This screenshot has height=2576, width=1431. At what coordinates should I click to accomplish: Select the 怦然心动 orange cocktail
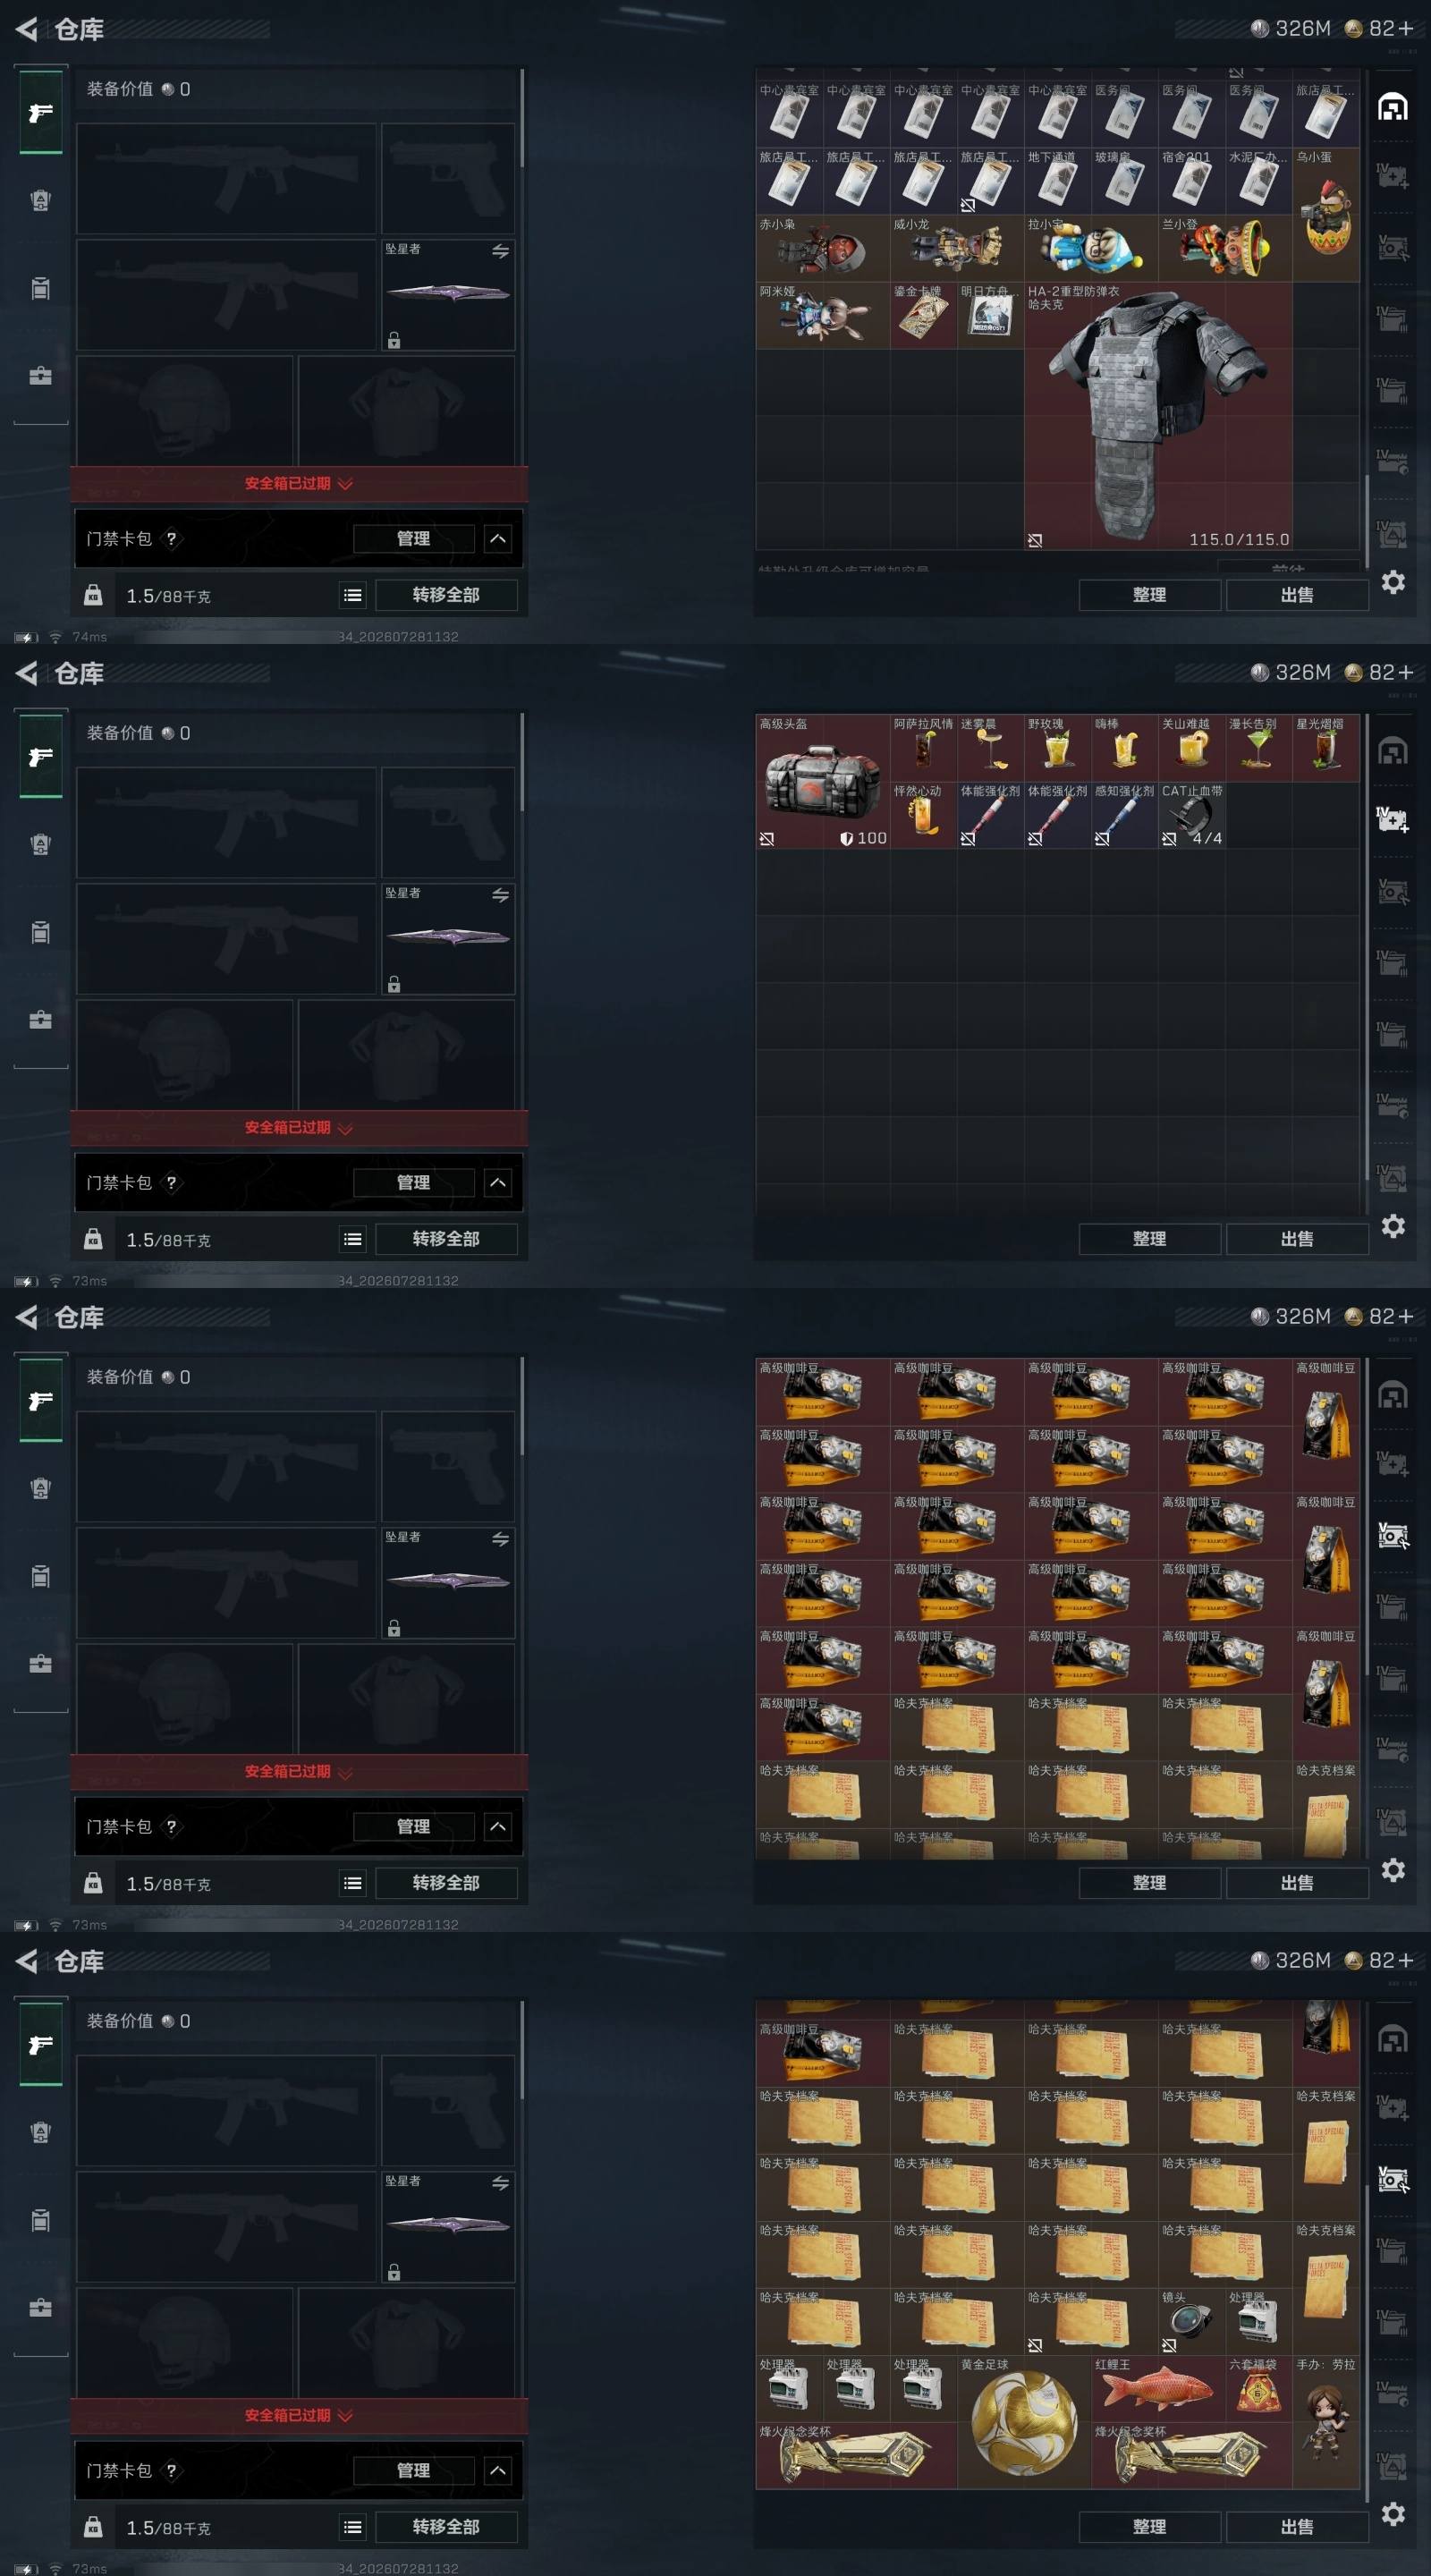click(924, 815)
